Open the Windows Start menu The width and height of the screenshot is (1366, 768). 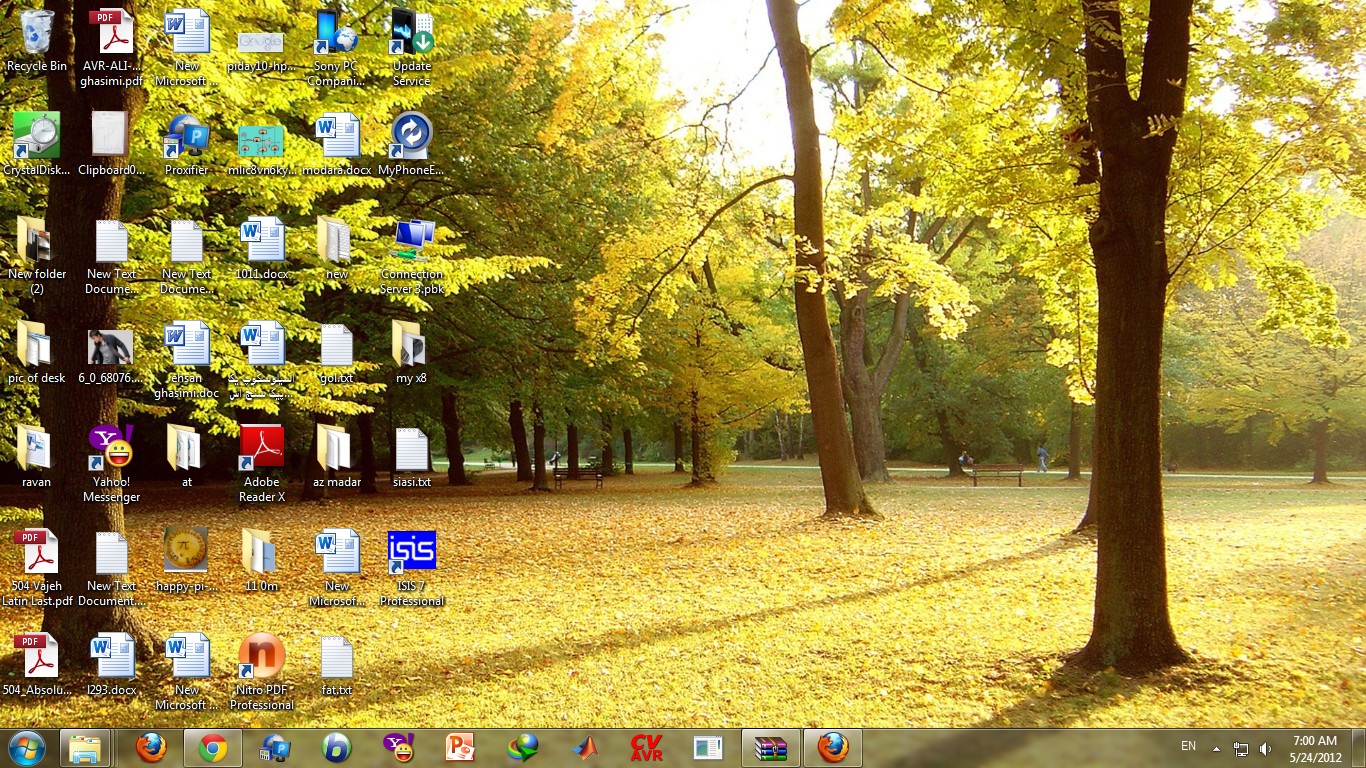(x=26, y=748)
